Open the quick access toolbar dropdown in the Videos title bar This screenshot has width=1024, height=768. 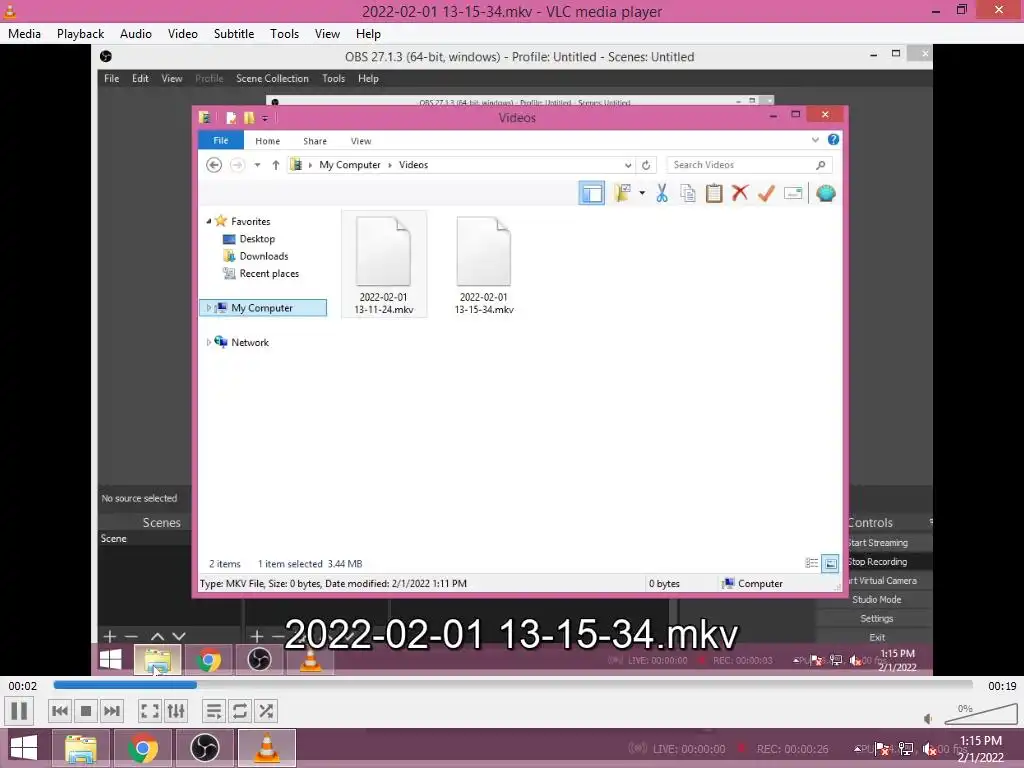point(264,118)
